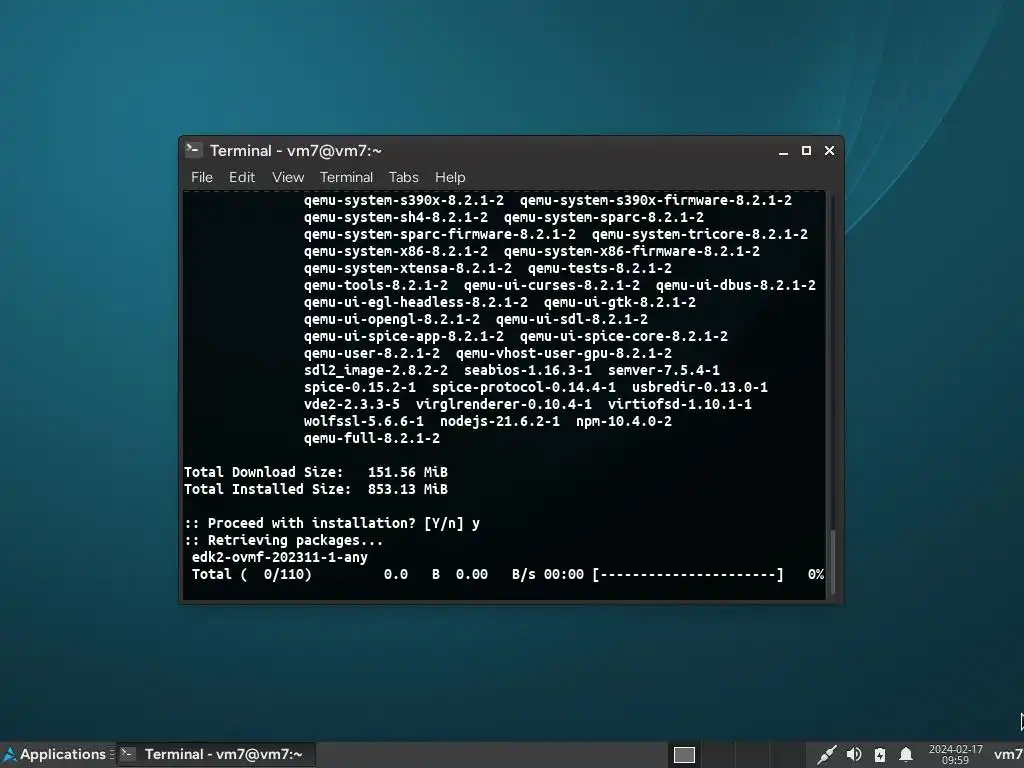This screenshot has width=1024, height=768.
Task: Click the 'npm-10.4.0-2' package name
Action: [x=624, y=421]
